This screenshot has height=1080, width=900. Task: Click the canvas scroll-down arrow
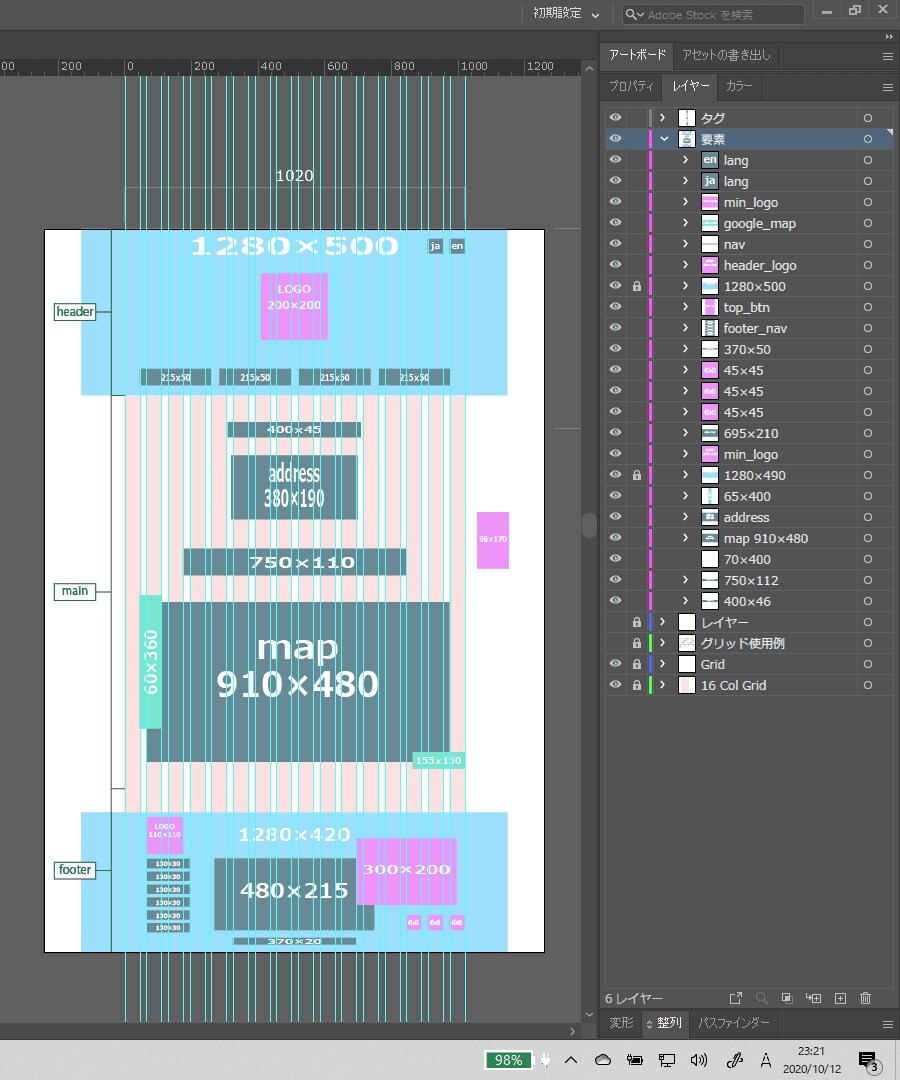[589, 1015]
